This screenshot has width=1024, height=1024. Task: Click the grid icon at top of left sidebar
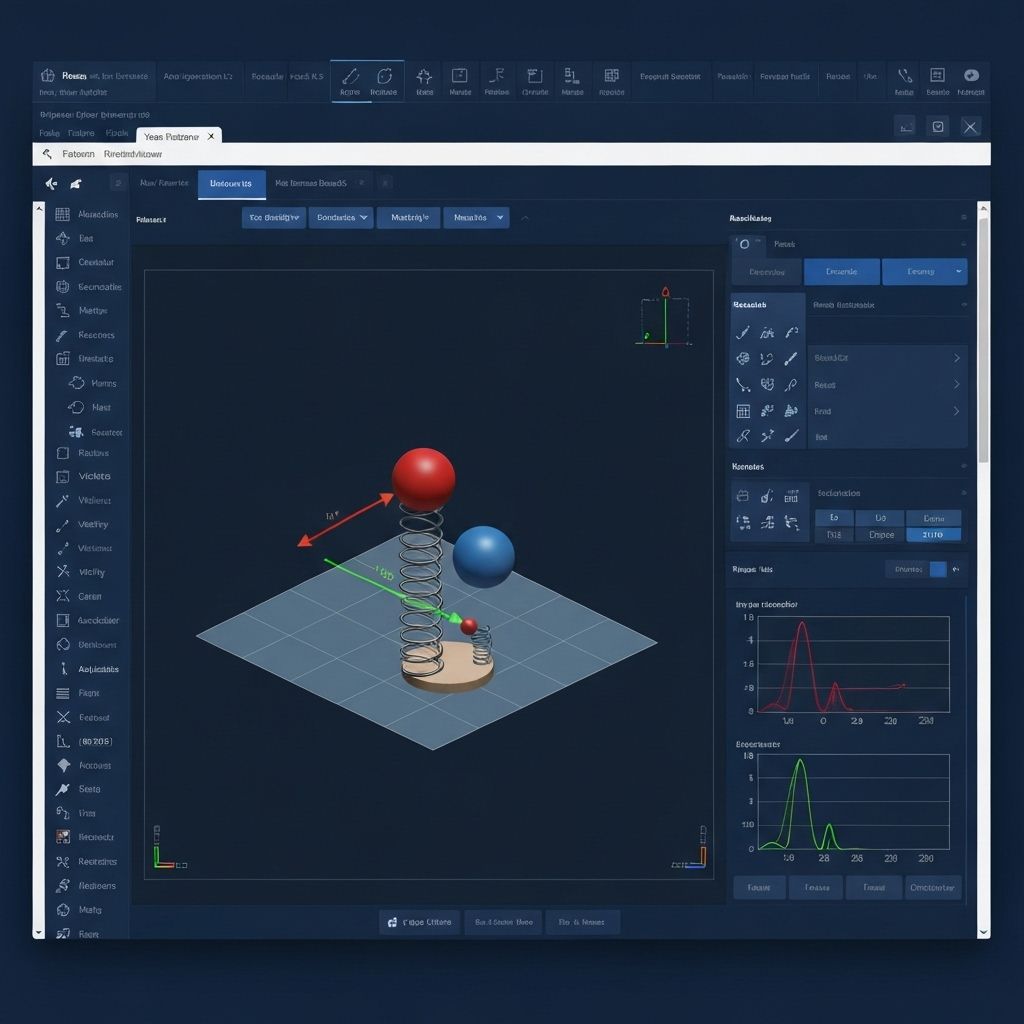[x=62, y=214]
